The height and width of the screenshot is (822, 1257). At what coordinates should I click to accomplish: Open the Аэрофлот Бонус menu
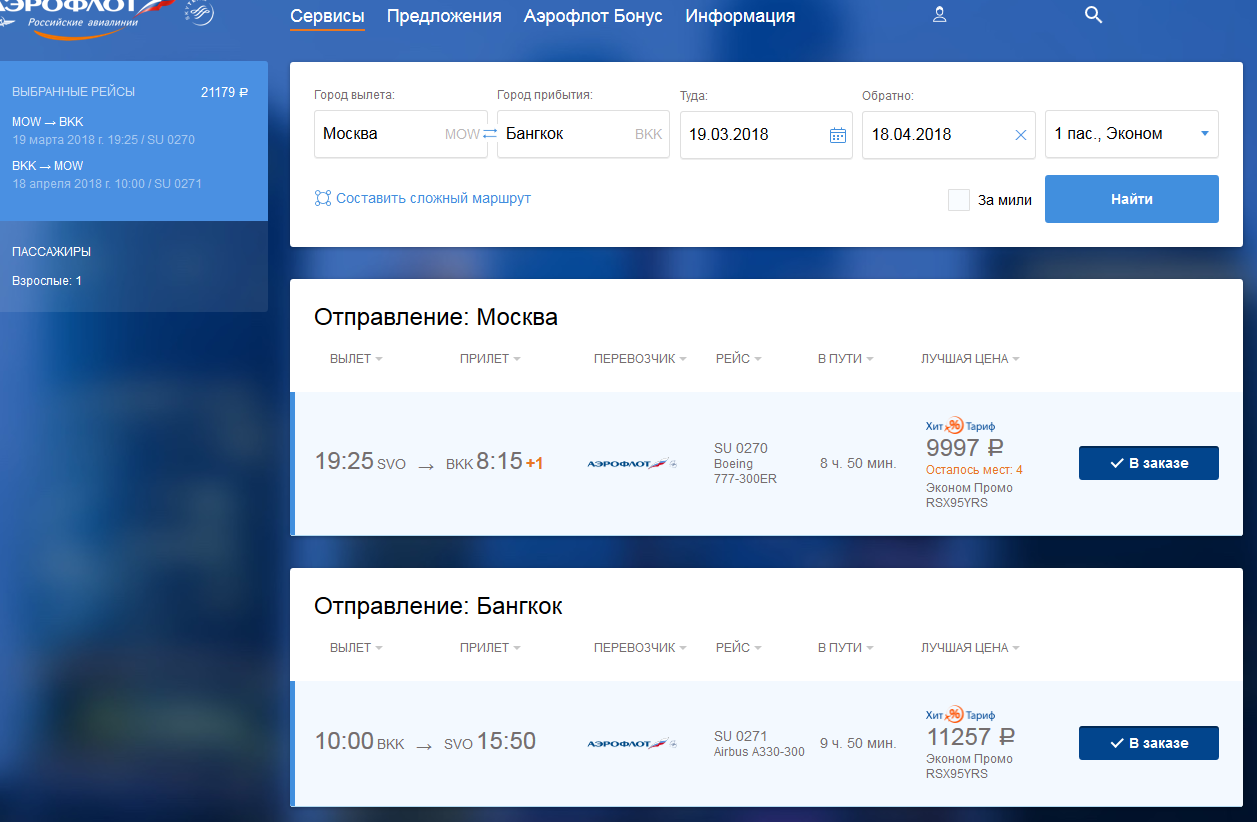coord(593,16)
